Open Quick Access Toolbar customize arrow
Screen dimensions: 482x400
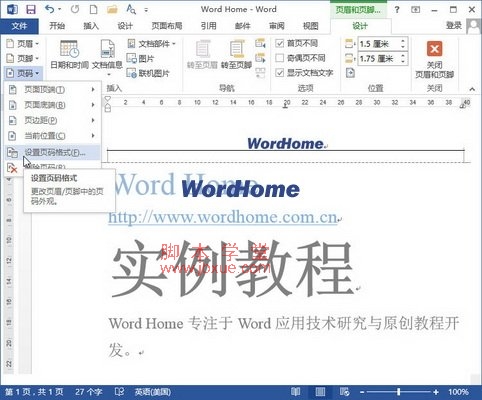[x=146, y=10]
